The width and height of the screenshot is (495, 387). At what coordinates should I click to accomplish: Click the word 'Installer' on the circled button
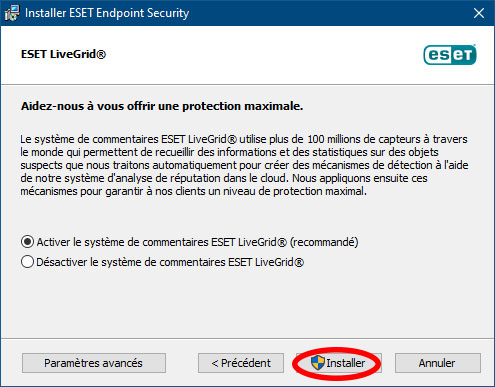346,363
